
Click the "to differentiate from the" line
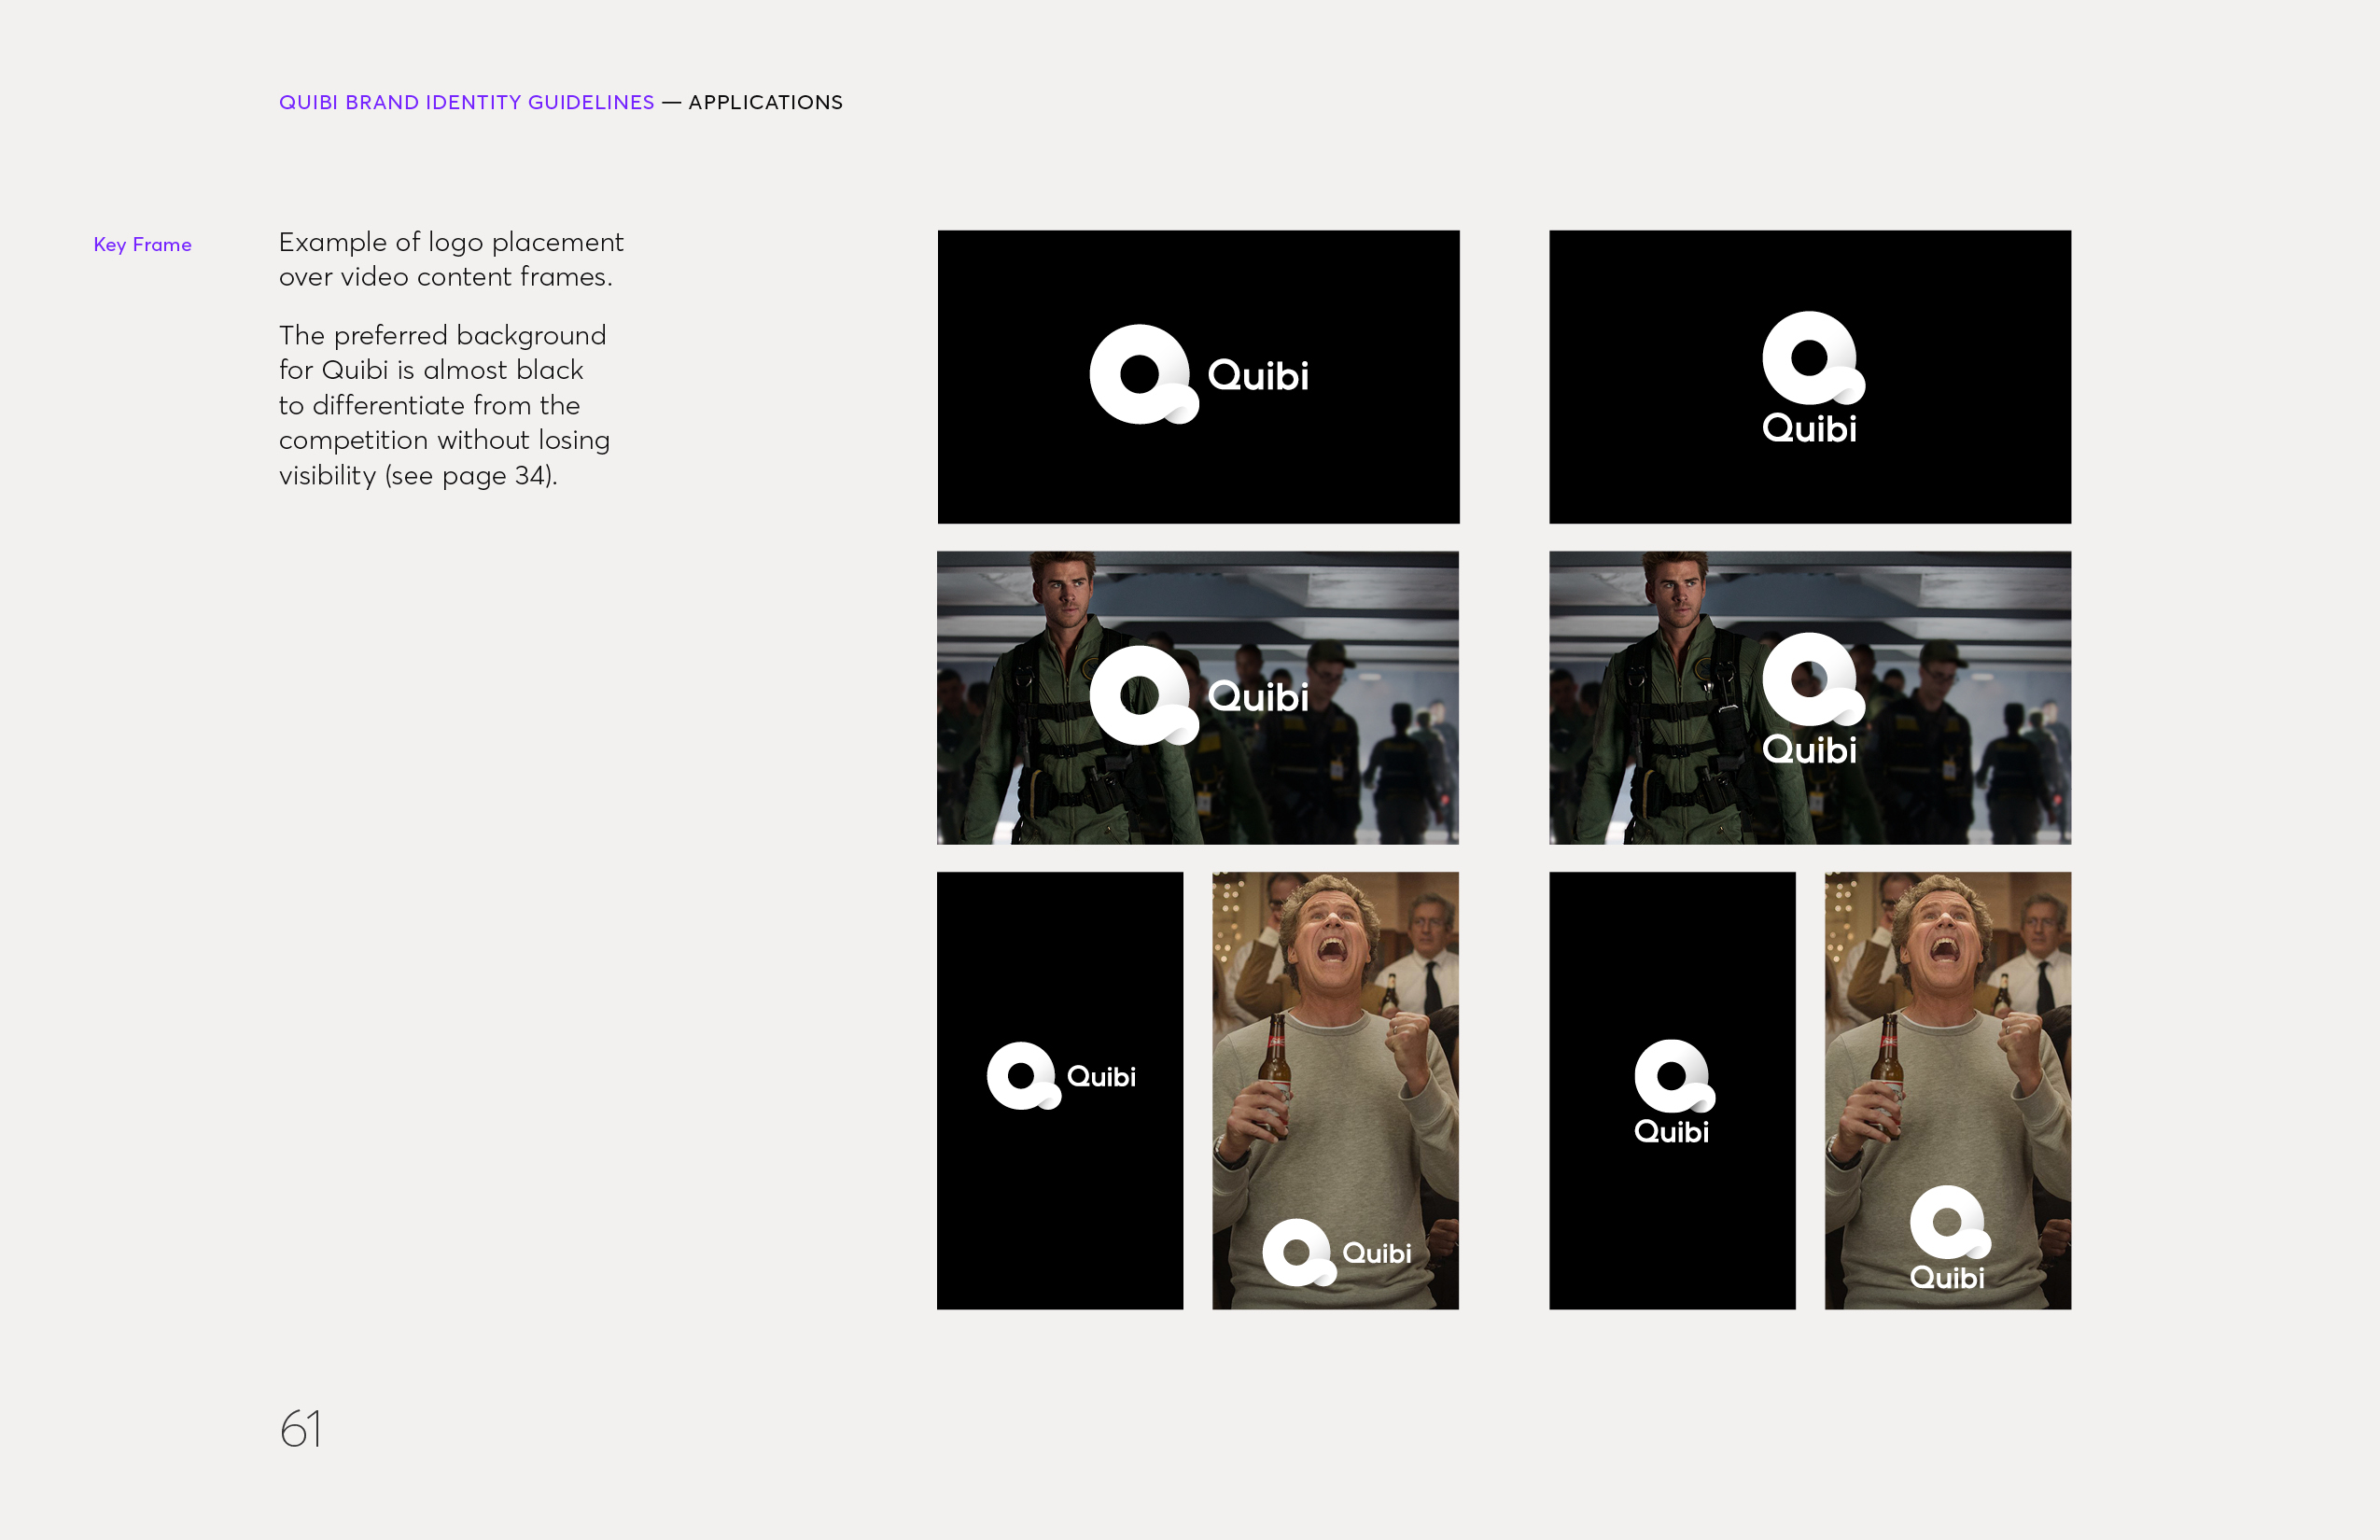point(429,405)
